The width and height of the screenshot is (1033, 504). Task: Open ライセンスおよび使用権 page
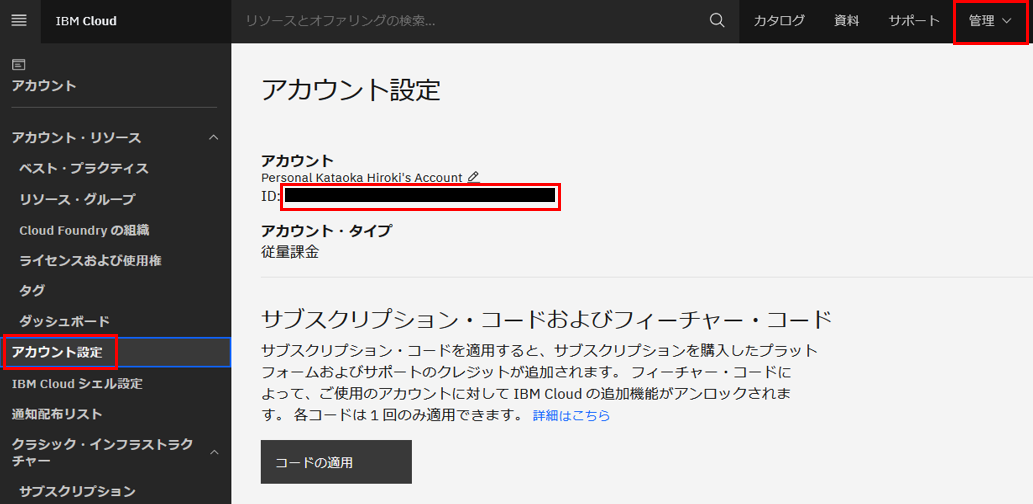(90, 261)
